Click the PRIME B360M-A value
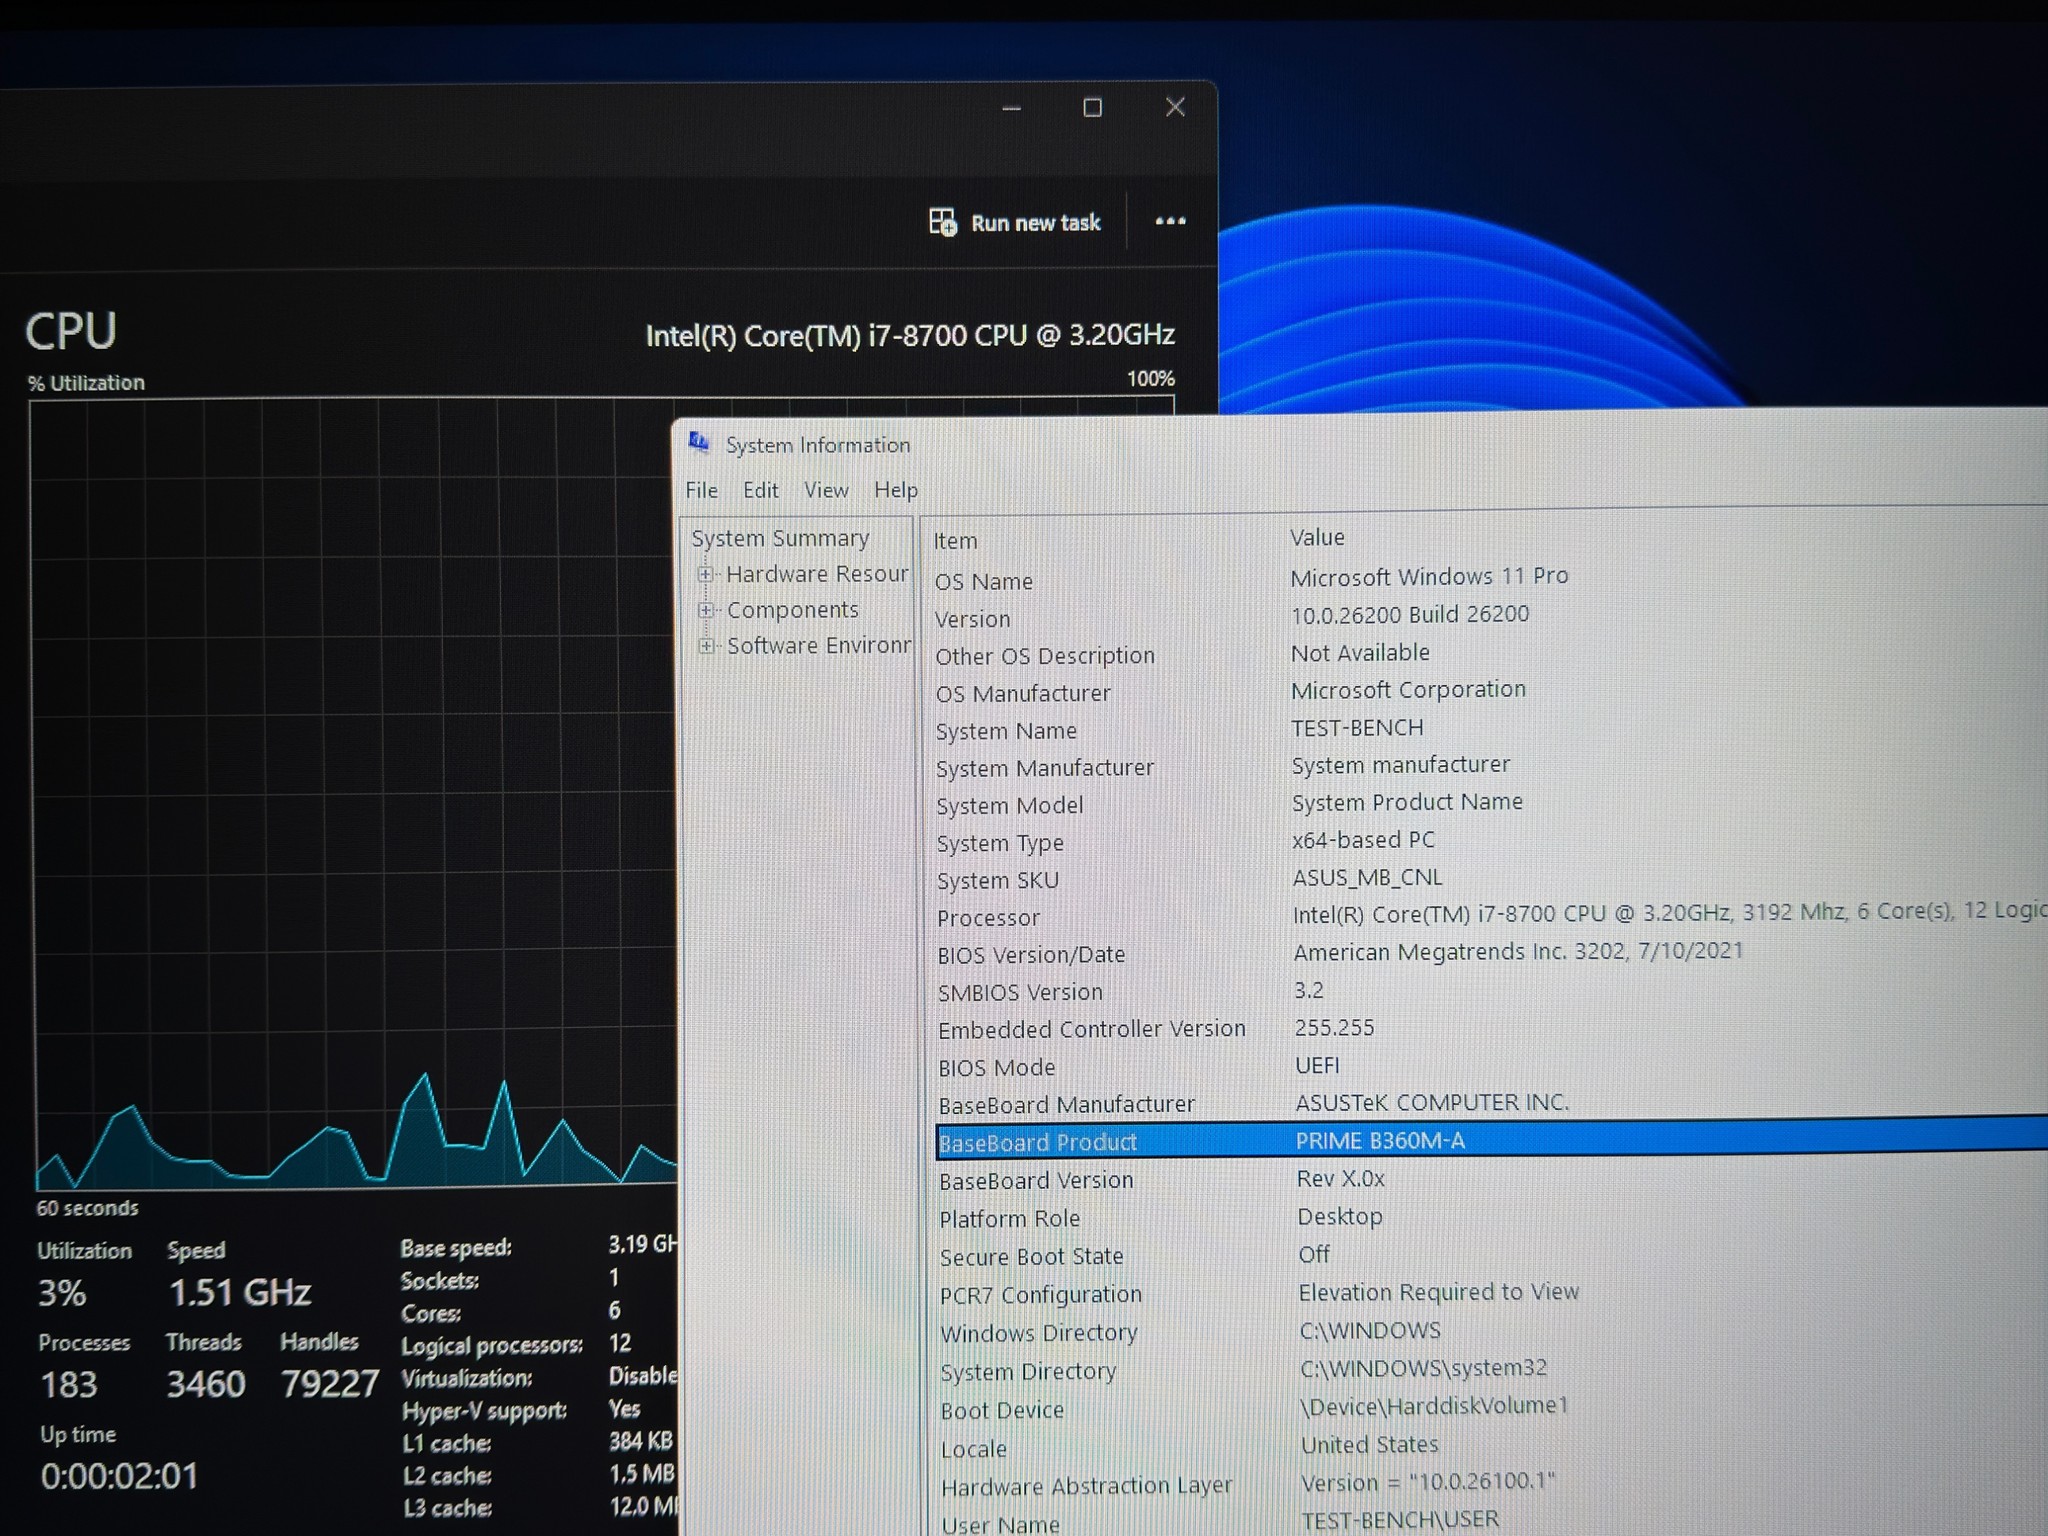The height and width of the screenshot is (1536, 2048). coord(1380,1140)
